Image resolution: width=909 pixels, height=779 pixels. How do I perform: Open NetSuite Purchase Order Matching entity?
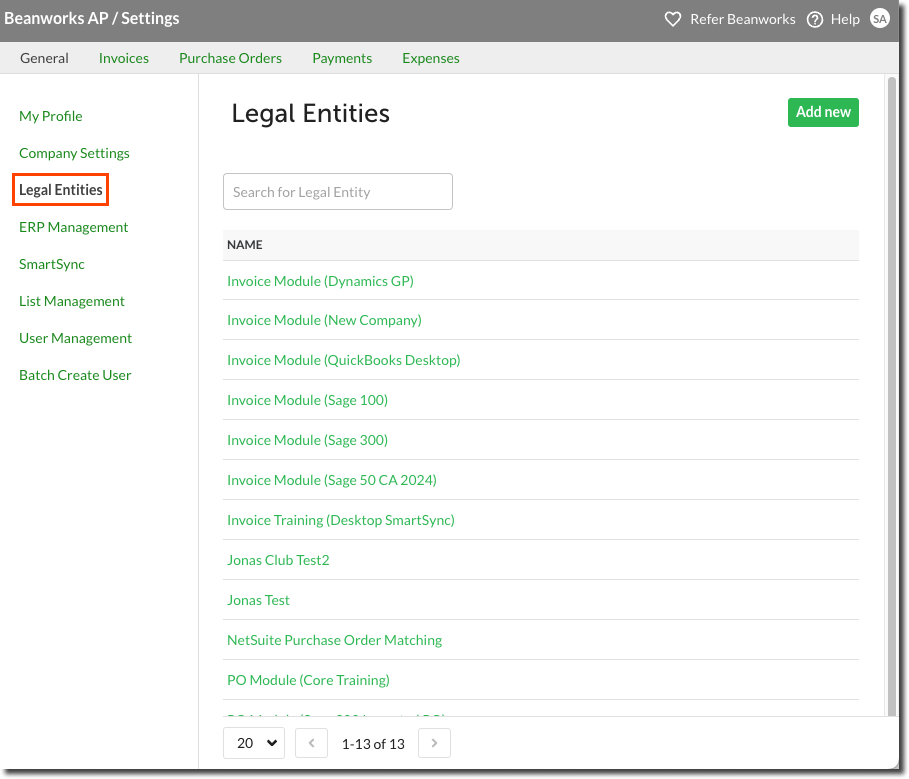coord(334,640)
